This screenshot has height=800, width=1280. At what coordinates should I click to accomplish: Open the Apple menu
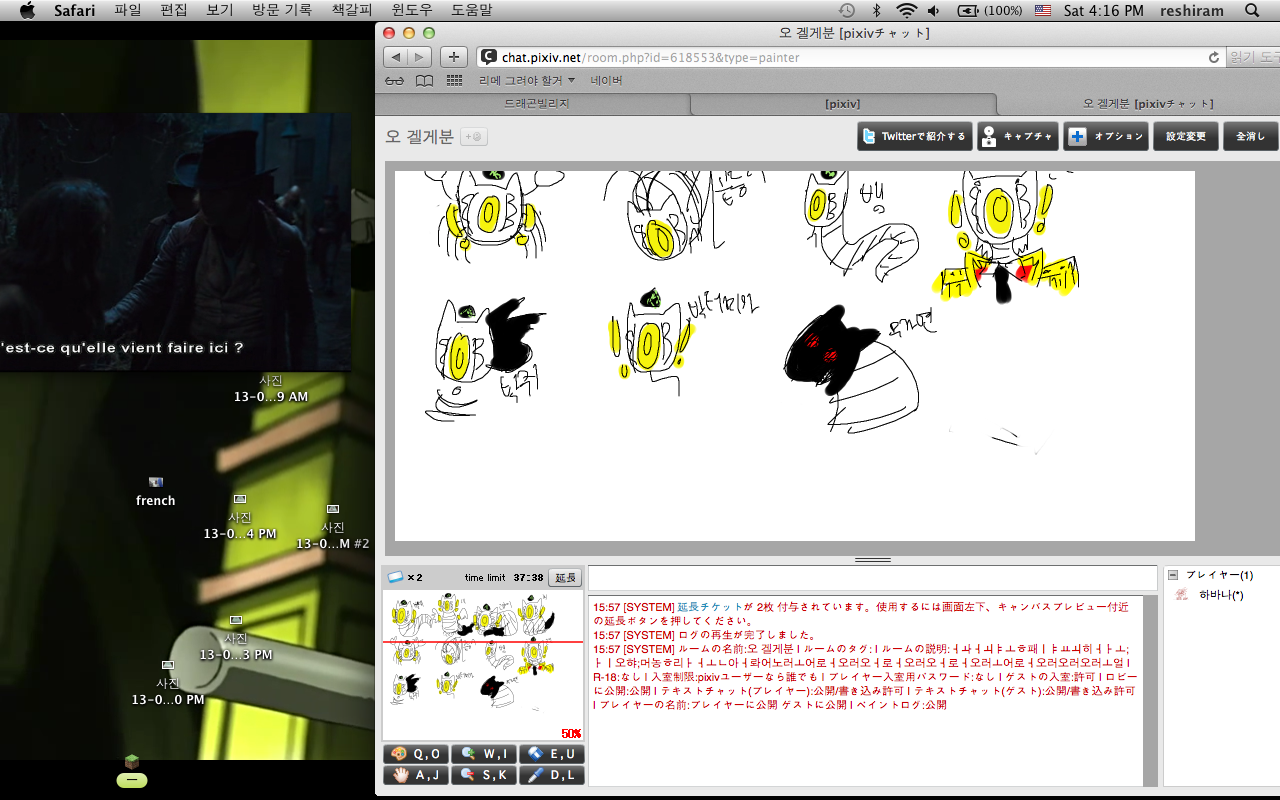[x=27, y=11]
